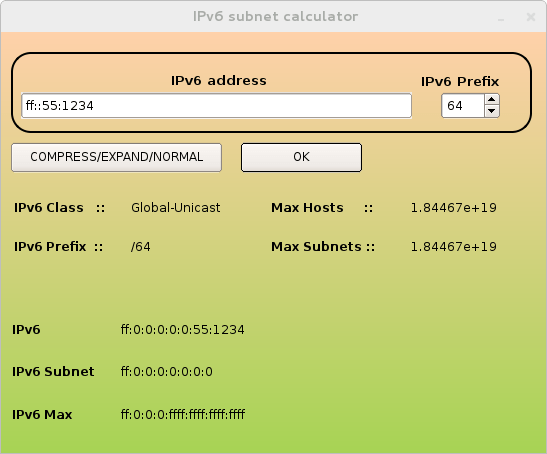
Task: Select the Global-Unicast class value
Action: (x=175, y=208)
